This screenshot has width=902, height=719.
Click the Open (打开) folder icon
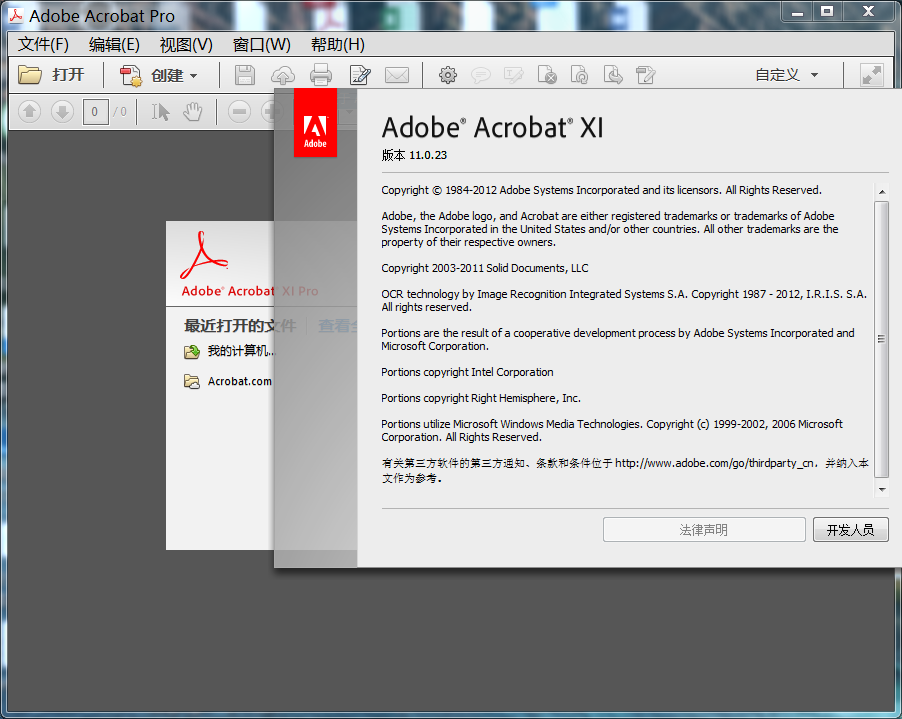tap(31, 75)
